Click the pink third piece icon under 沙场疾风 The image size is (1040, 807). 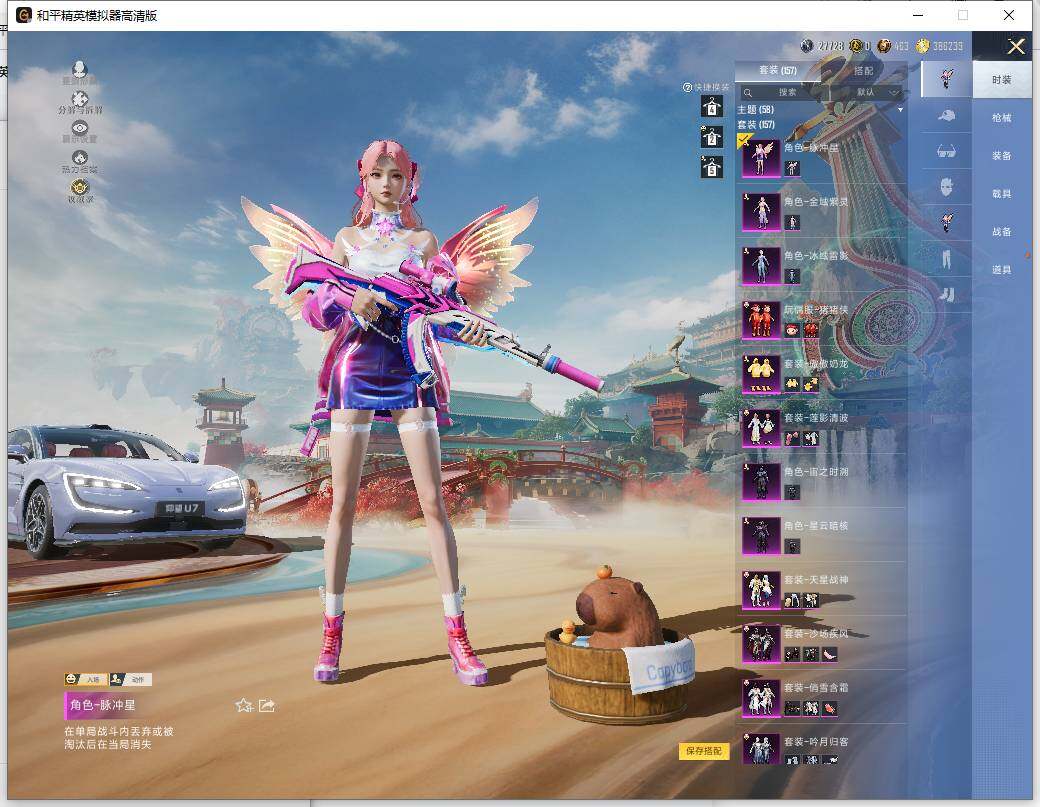pyautogui.click(x=829, y=654)
